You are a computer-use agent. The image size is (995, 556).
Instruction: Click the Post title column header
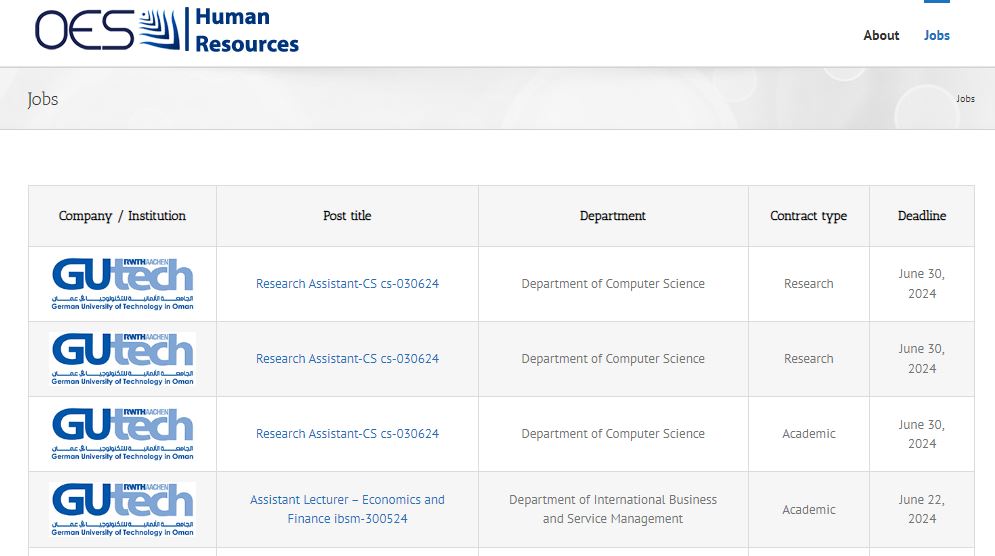347,216
